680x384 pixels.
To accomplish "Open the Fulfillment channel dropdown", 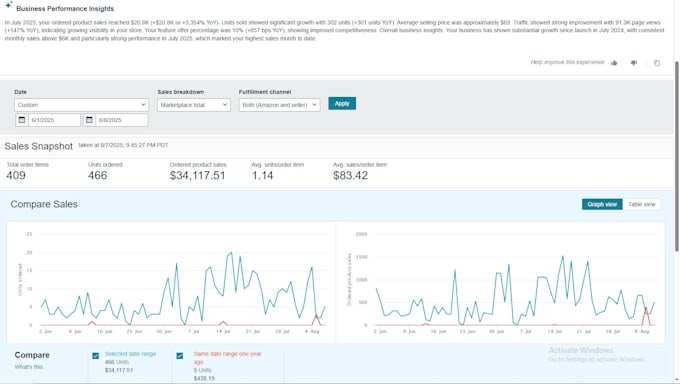I will tap(279, 105).
